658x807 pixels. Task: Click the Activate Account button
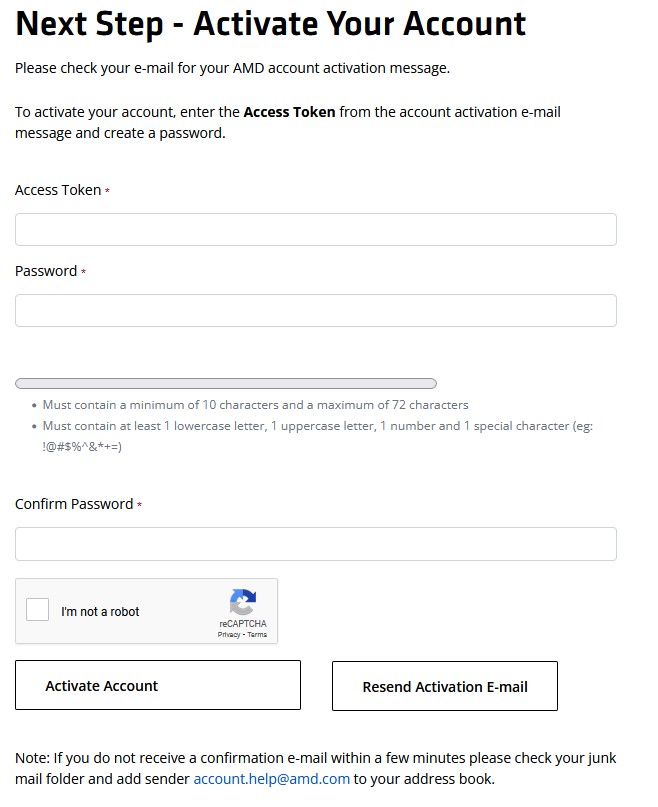tap(158, 686)
